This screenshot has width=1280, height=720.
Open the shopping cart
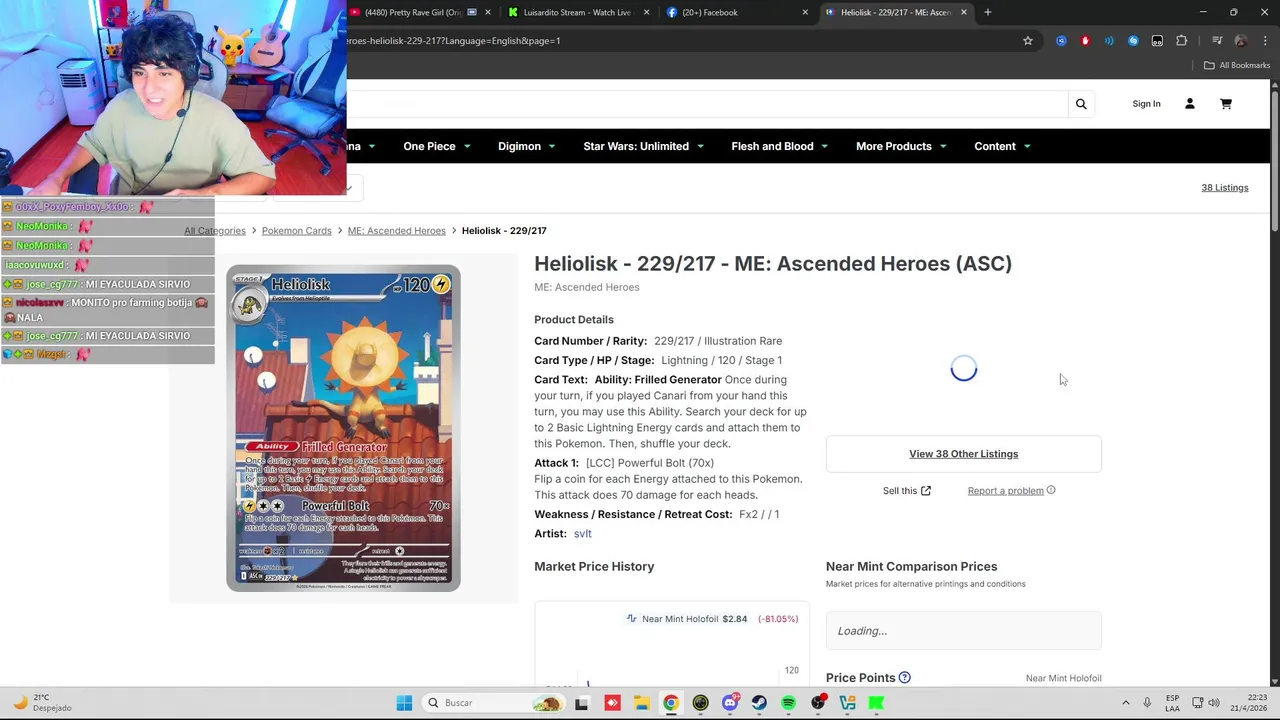click(1226, 104)
